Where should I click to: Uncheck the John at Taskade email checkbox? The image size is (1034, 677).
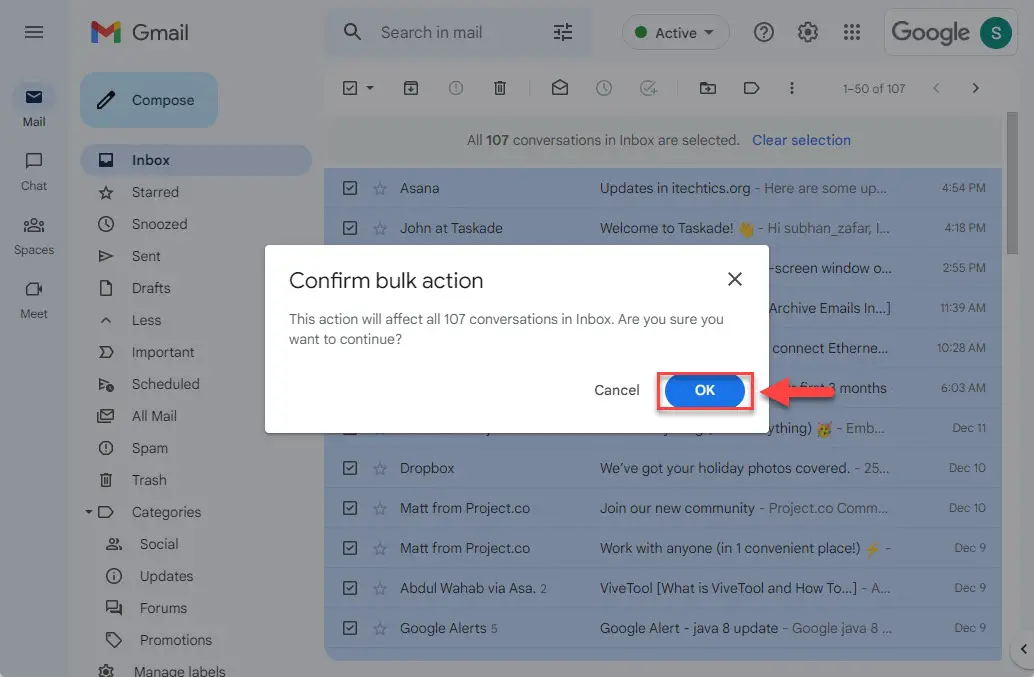pyautogui.click(x=350, y=228)
